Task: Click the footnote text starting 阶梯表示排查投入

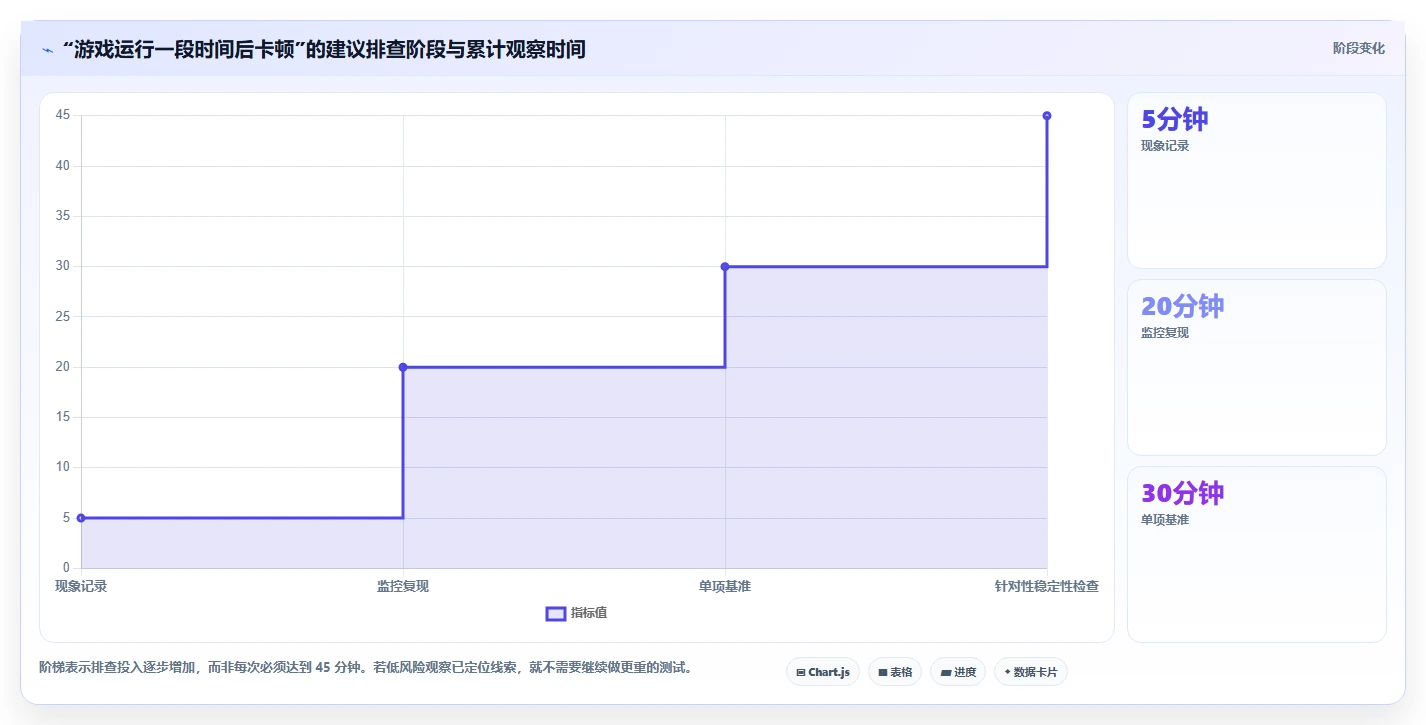Action: [366, 667]
